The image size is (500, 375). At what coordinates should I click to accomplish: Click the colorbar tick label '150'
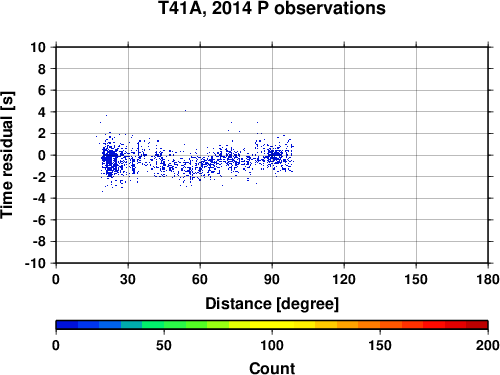point(380,345)
